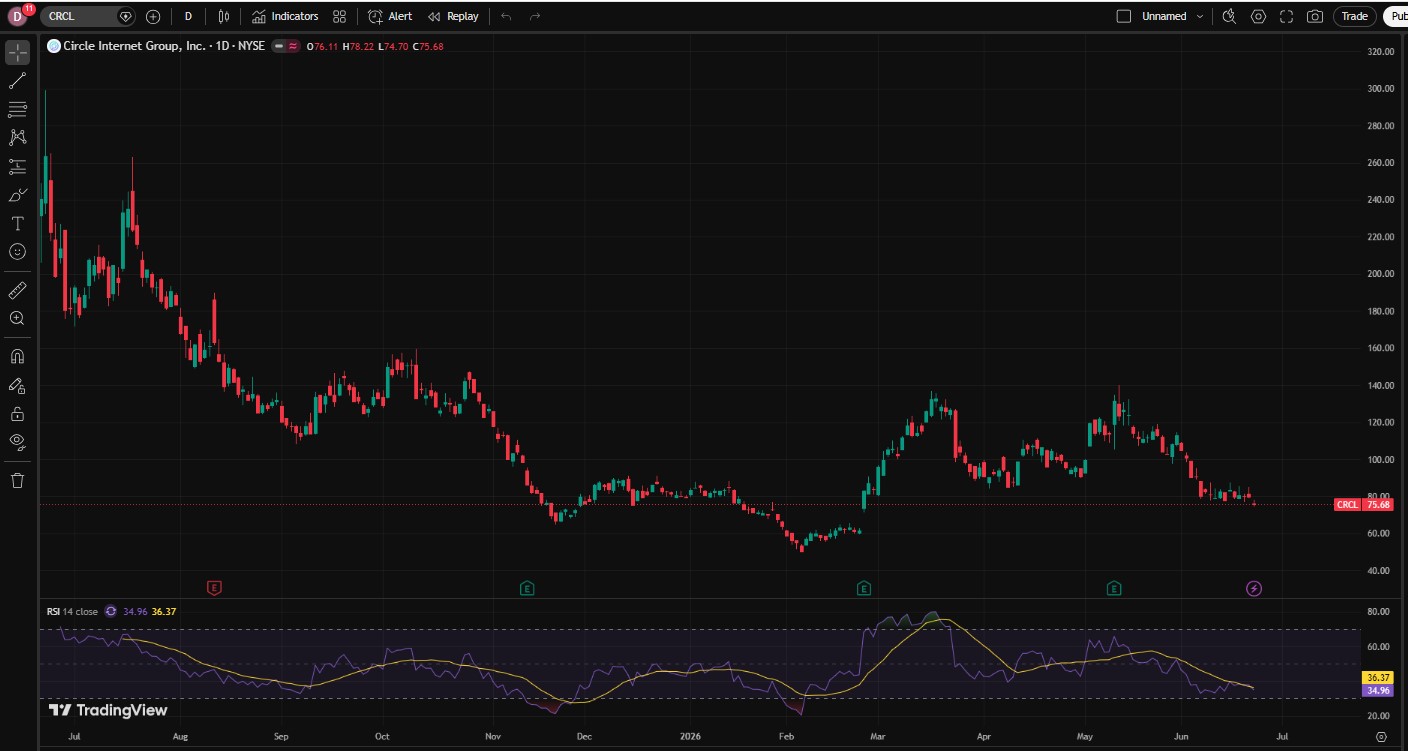Image resolution: width=1408 pixels, height=751 pixels.
Task: Click the purple refresh icon beside RSI
Action: click(111, 611)
